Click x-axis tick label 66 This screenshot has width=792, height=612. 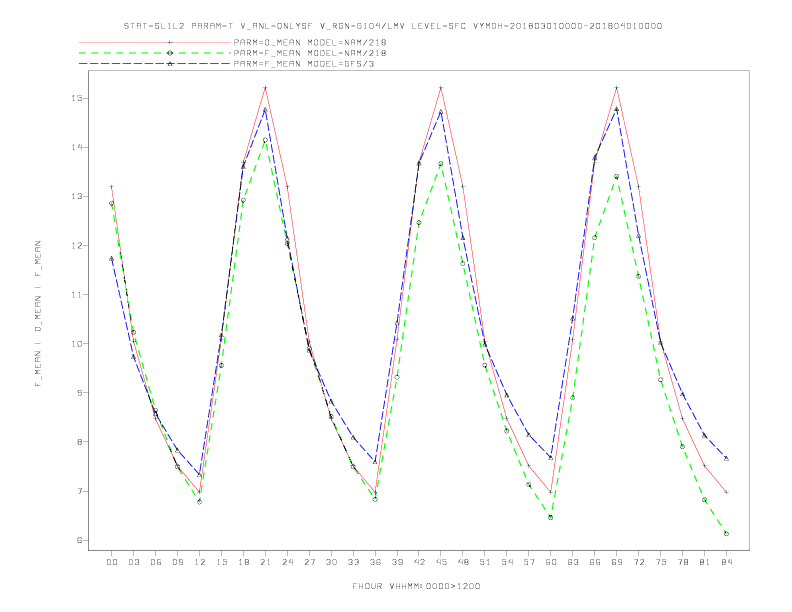595,562
